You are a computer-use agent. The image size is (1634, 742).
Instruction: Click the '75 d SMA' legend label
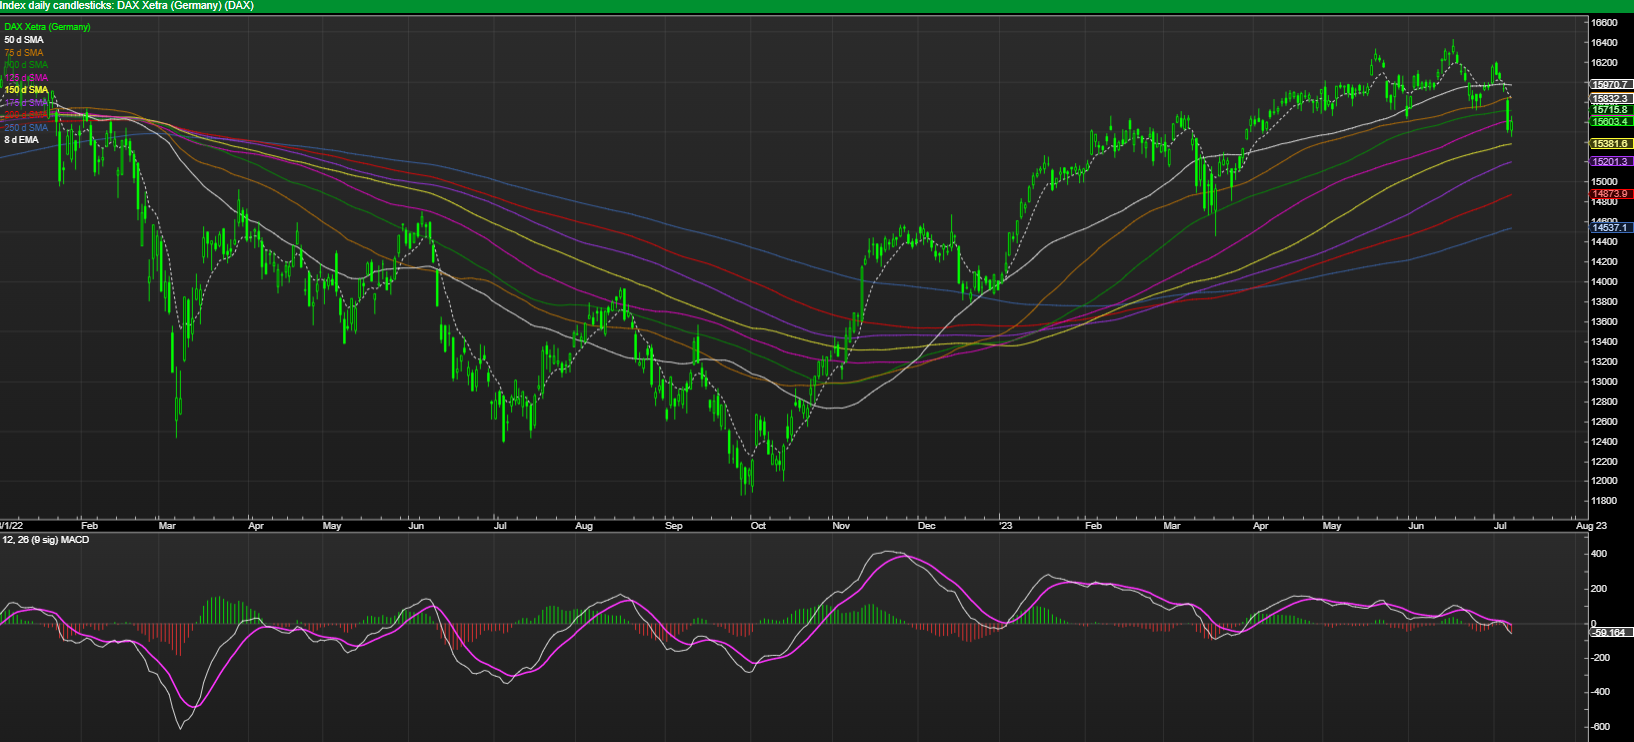pos(24,53)
